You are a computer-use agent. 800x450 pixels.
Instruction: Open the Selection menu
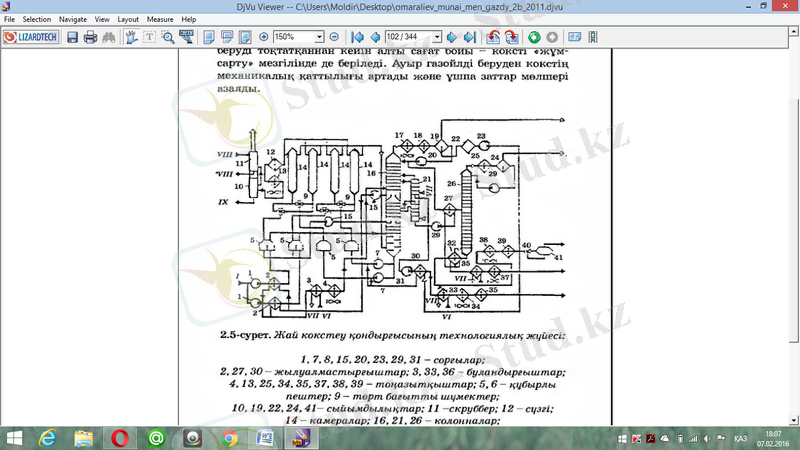(x=37, y=19)
